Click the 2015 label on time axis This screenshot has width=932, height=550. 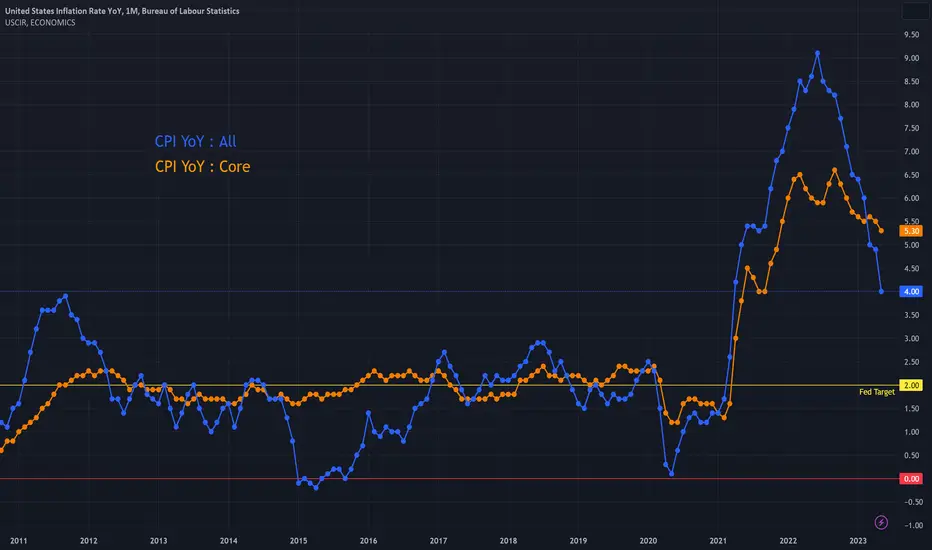298,540
